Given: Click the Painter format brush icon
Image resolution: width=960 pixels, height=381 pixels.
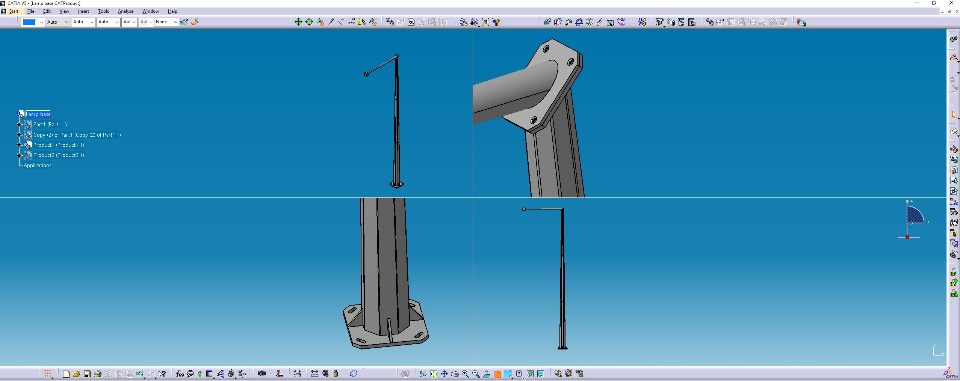Looking at the screenshot, I should (195, 22).
